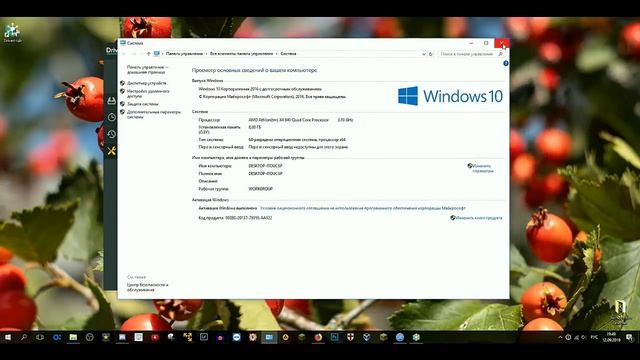Viewport: 640px width, 360px height.
Task: Open Microsoft license terms link
Action: click(362, 208)
